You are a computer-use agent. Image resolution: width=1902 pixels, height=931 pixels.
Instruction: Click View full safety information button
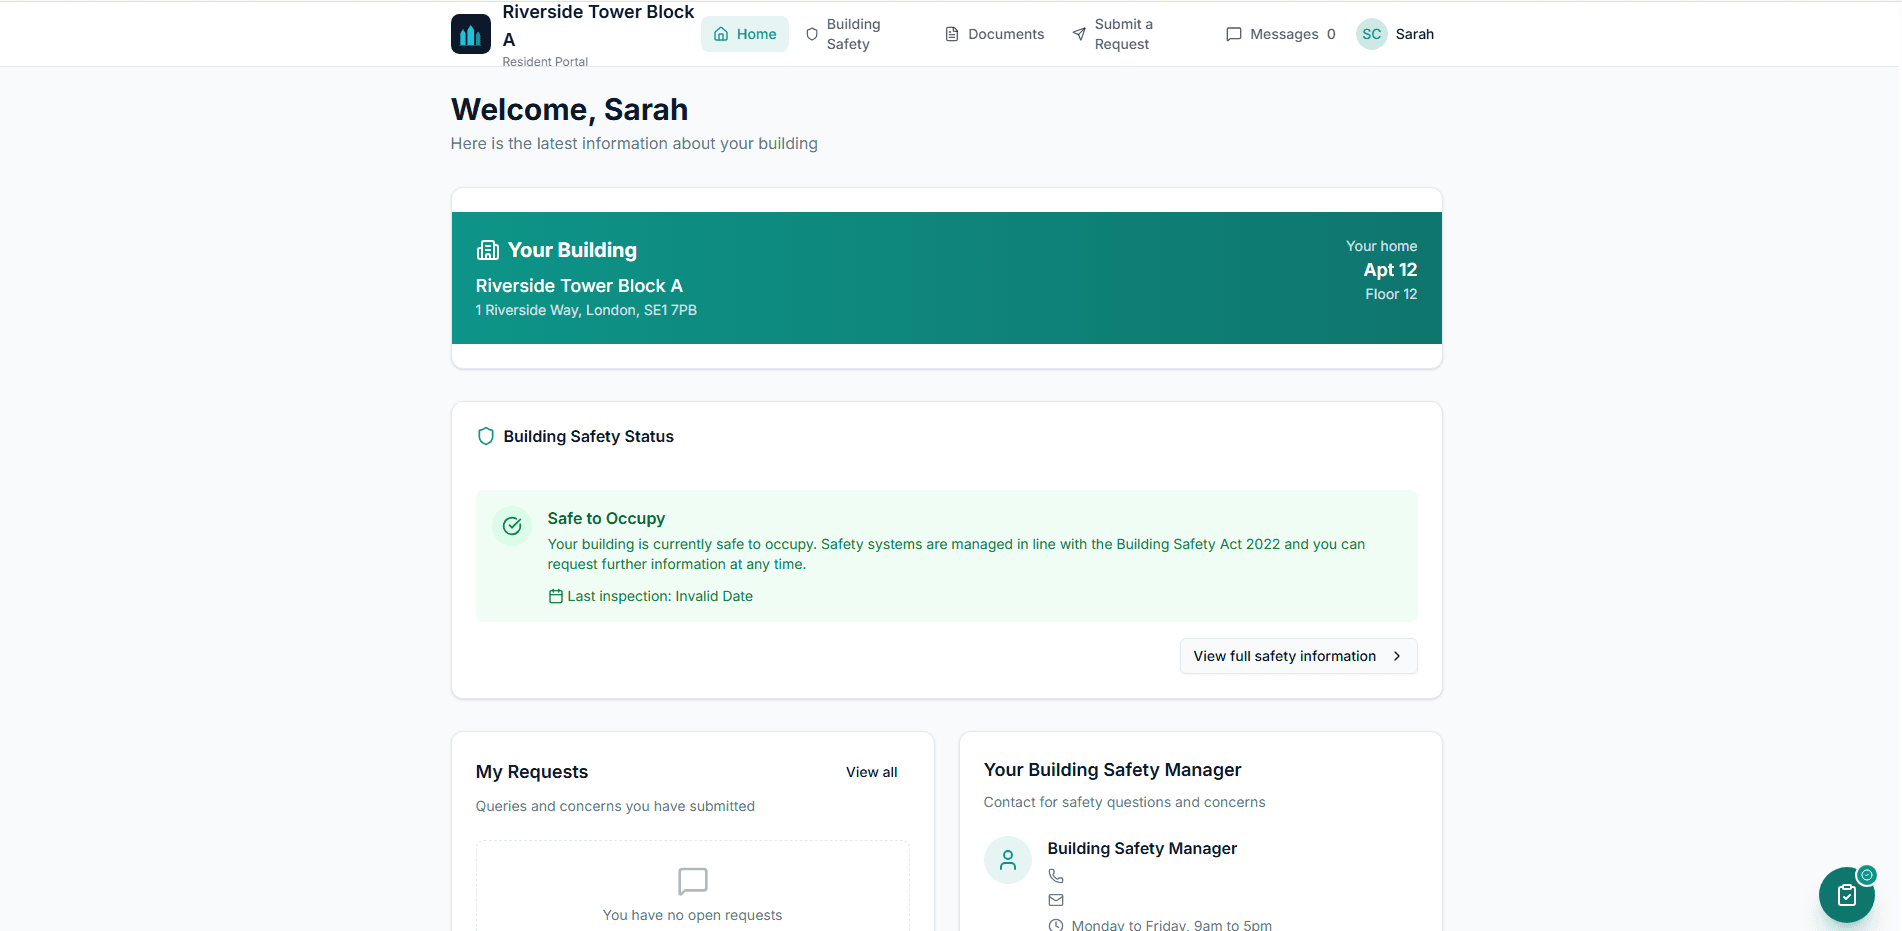pos(1298,656)
